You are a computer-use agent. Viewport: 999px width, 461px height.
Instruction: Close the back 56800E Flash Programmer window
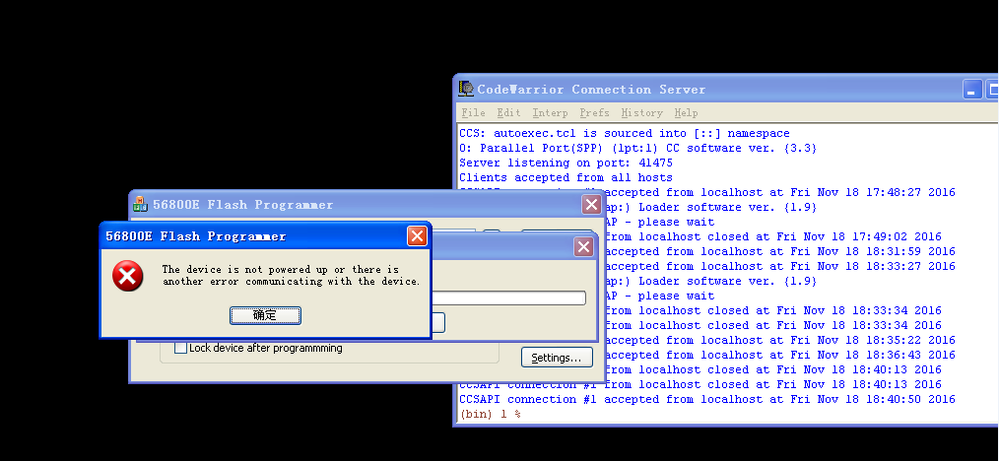pos(592,204)
